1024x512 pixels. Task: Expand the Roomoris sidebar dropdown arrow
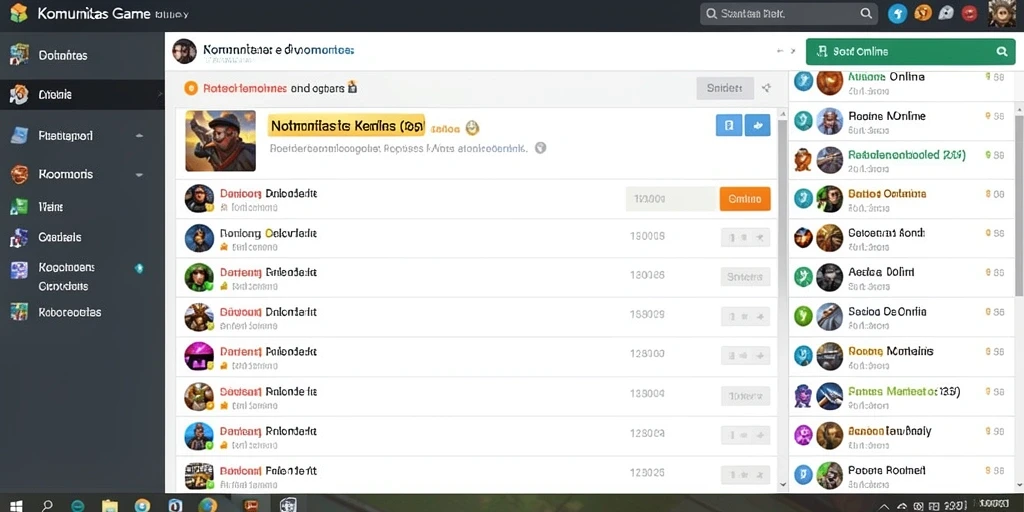[x=138, y=176]
